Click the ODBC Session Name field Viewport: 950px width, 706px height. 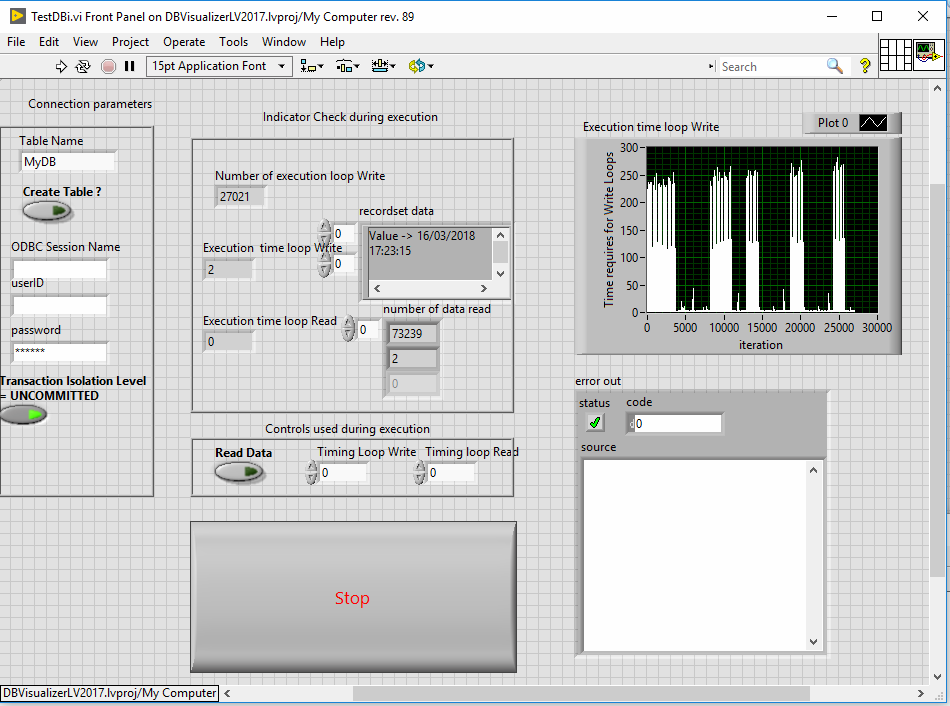tap(60, 269)
